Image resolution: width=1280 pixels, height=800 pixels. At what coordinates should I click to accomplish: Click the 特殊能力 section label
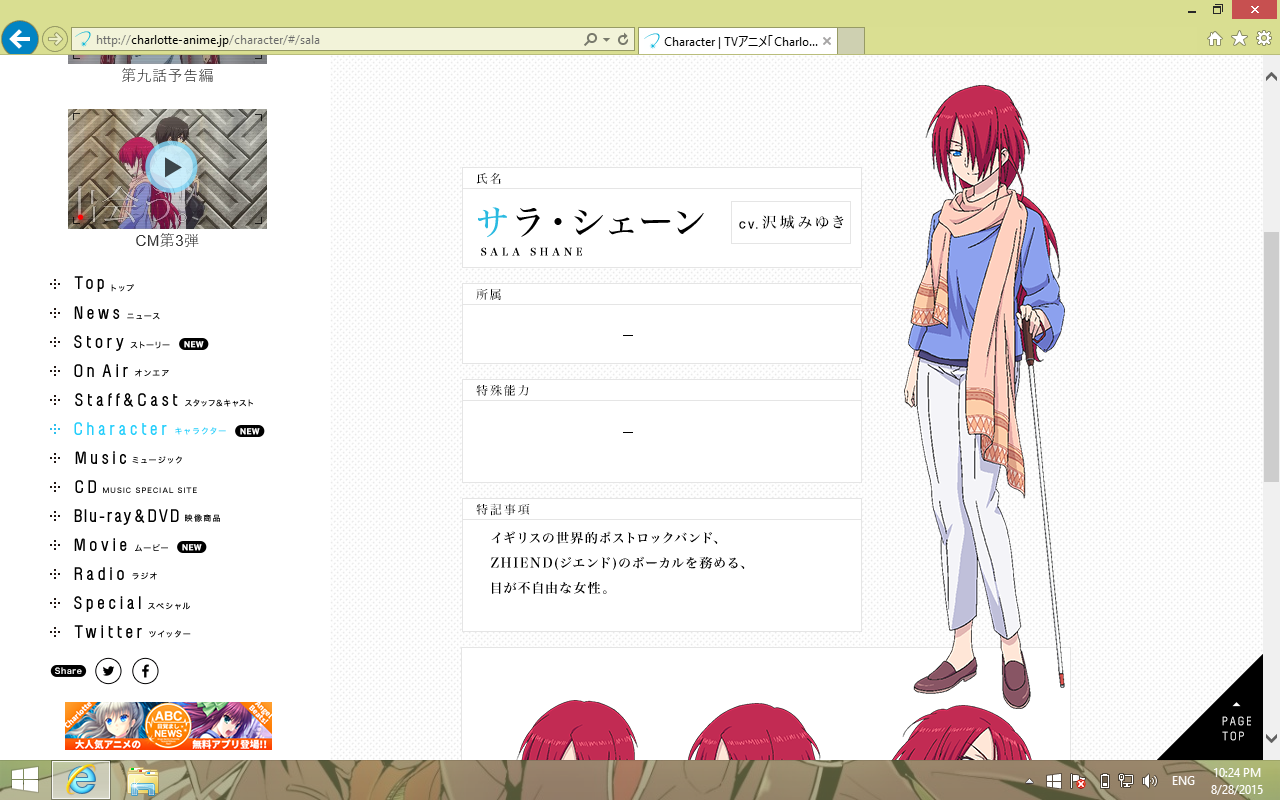tap(503, 390)
